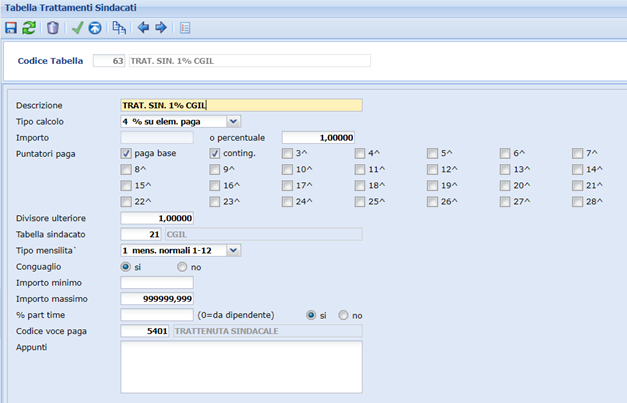Select Conguaglio no radio button
Image resolution: width=627 pixels, height=403 pixels.
(x=182, y=267)
